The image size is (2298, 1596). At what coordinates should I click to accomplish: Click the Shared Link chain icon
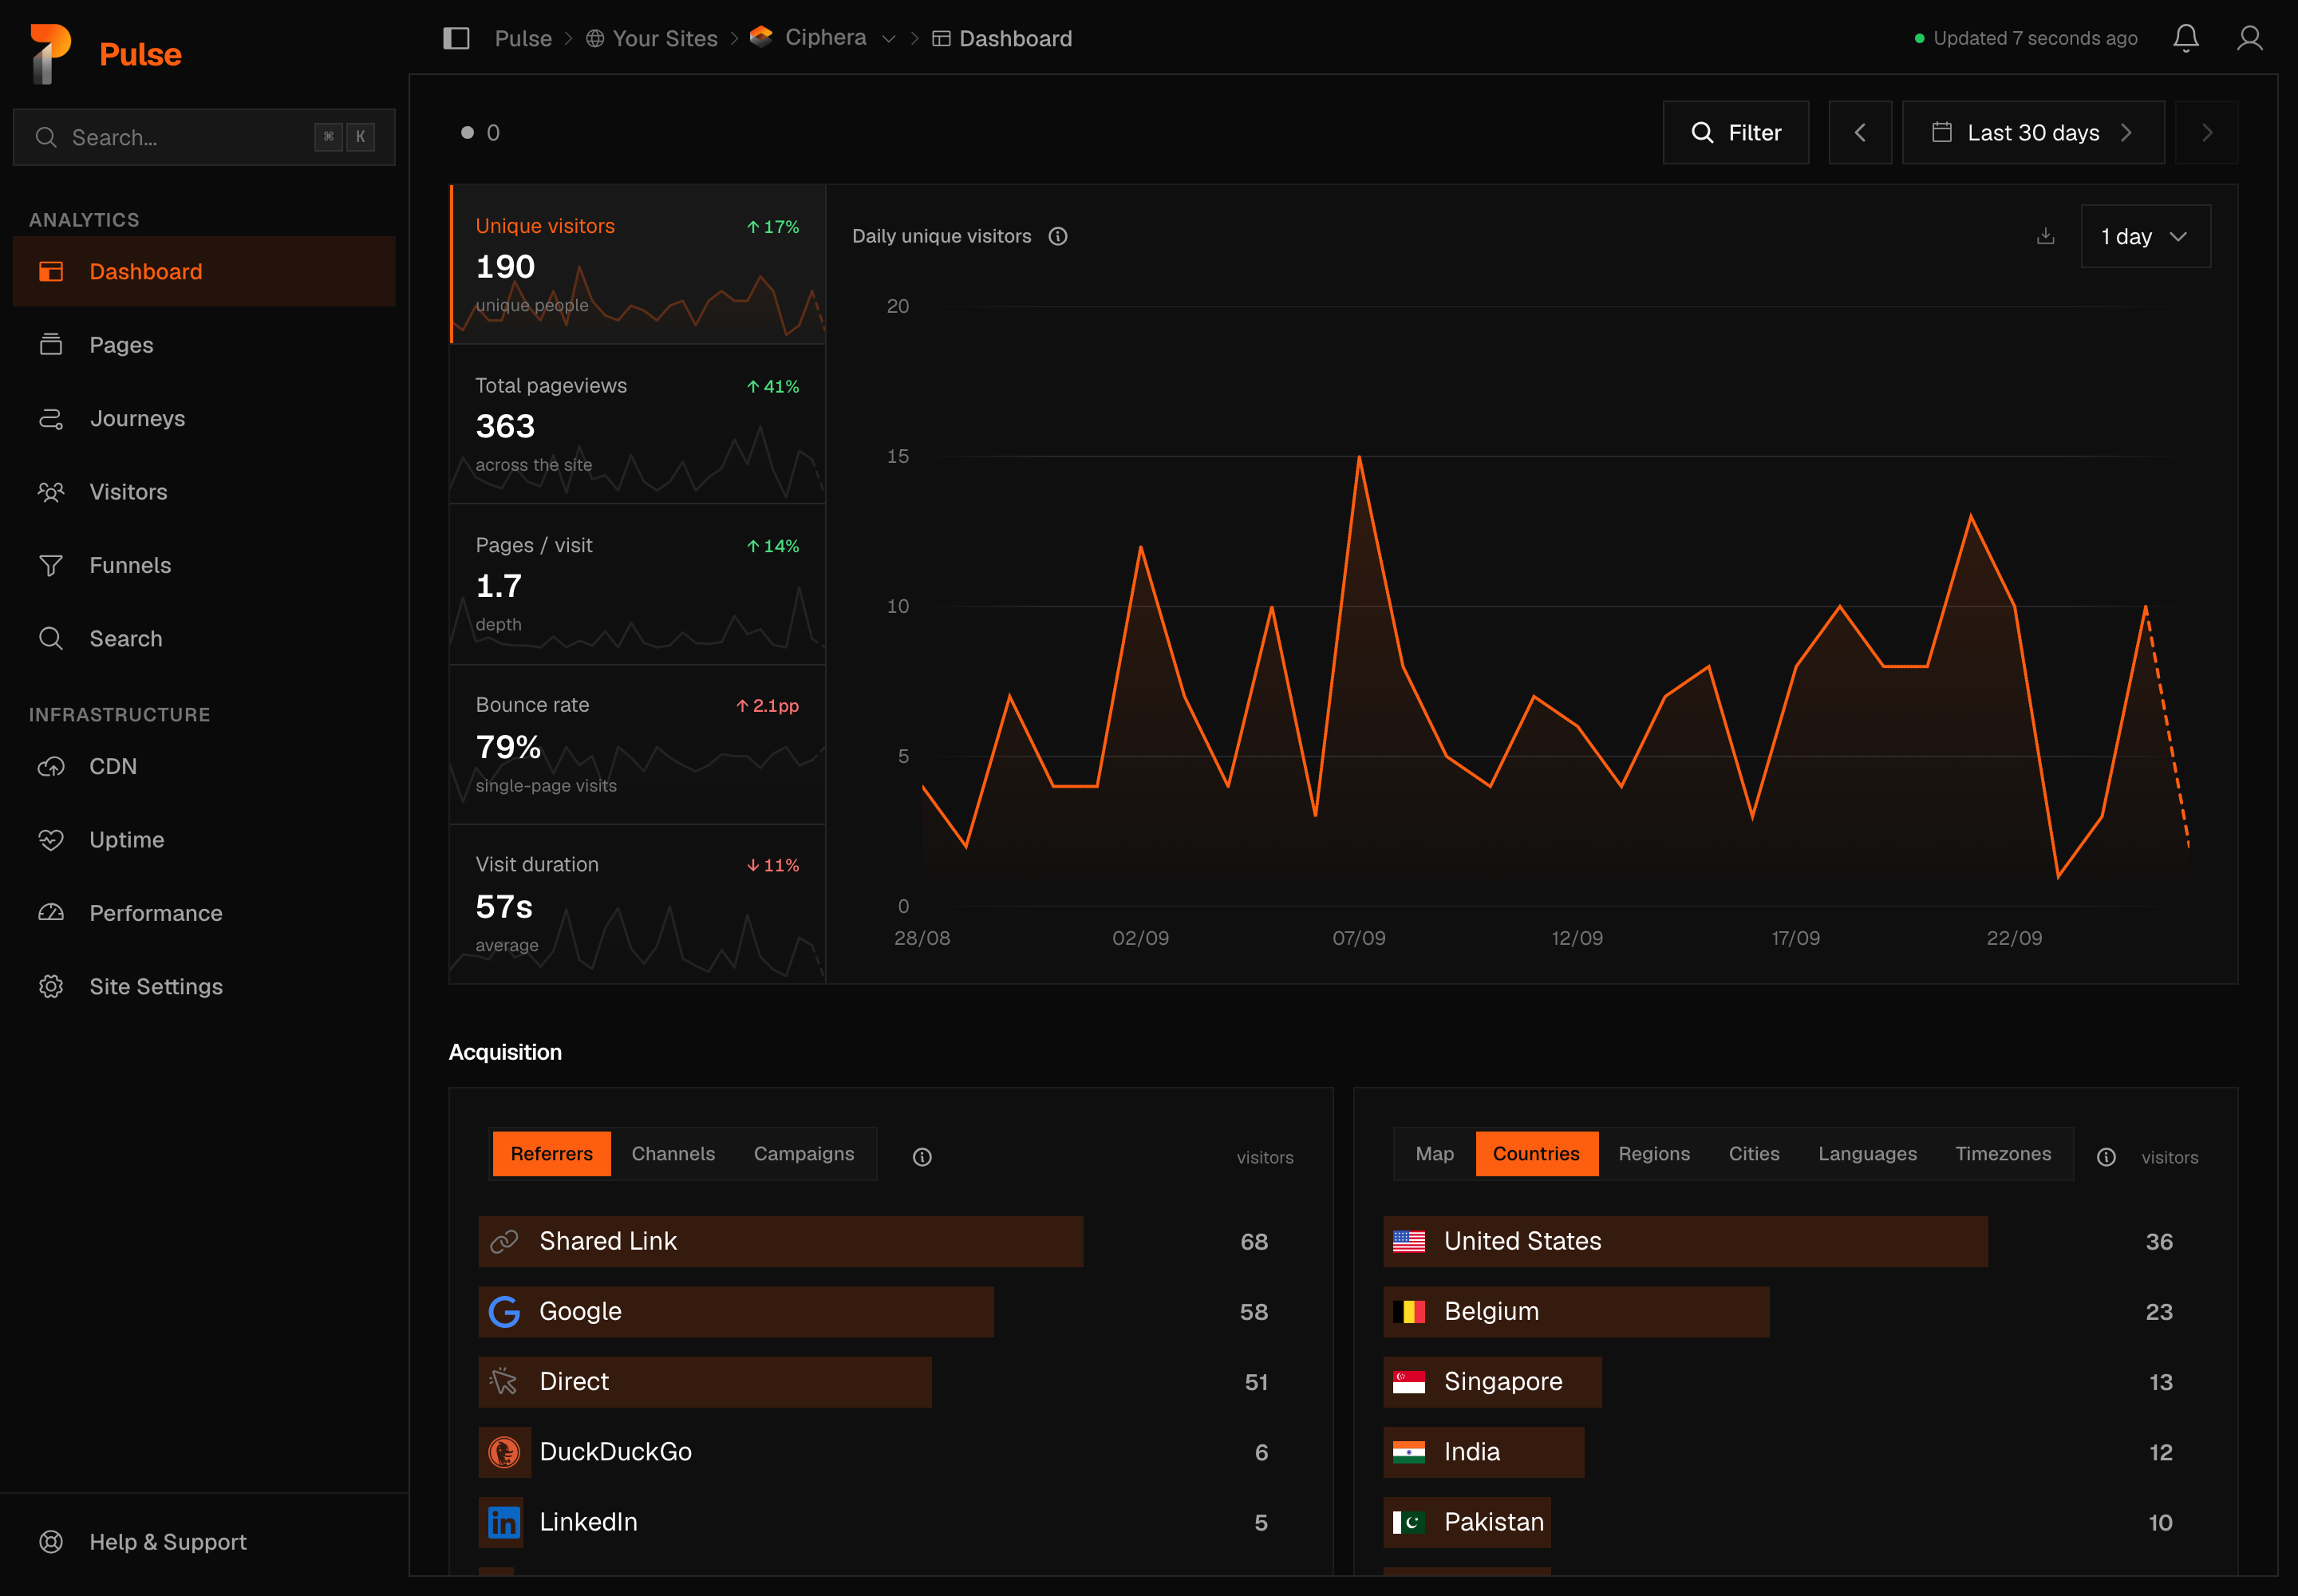[504, 1241]
